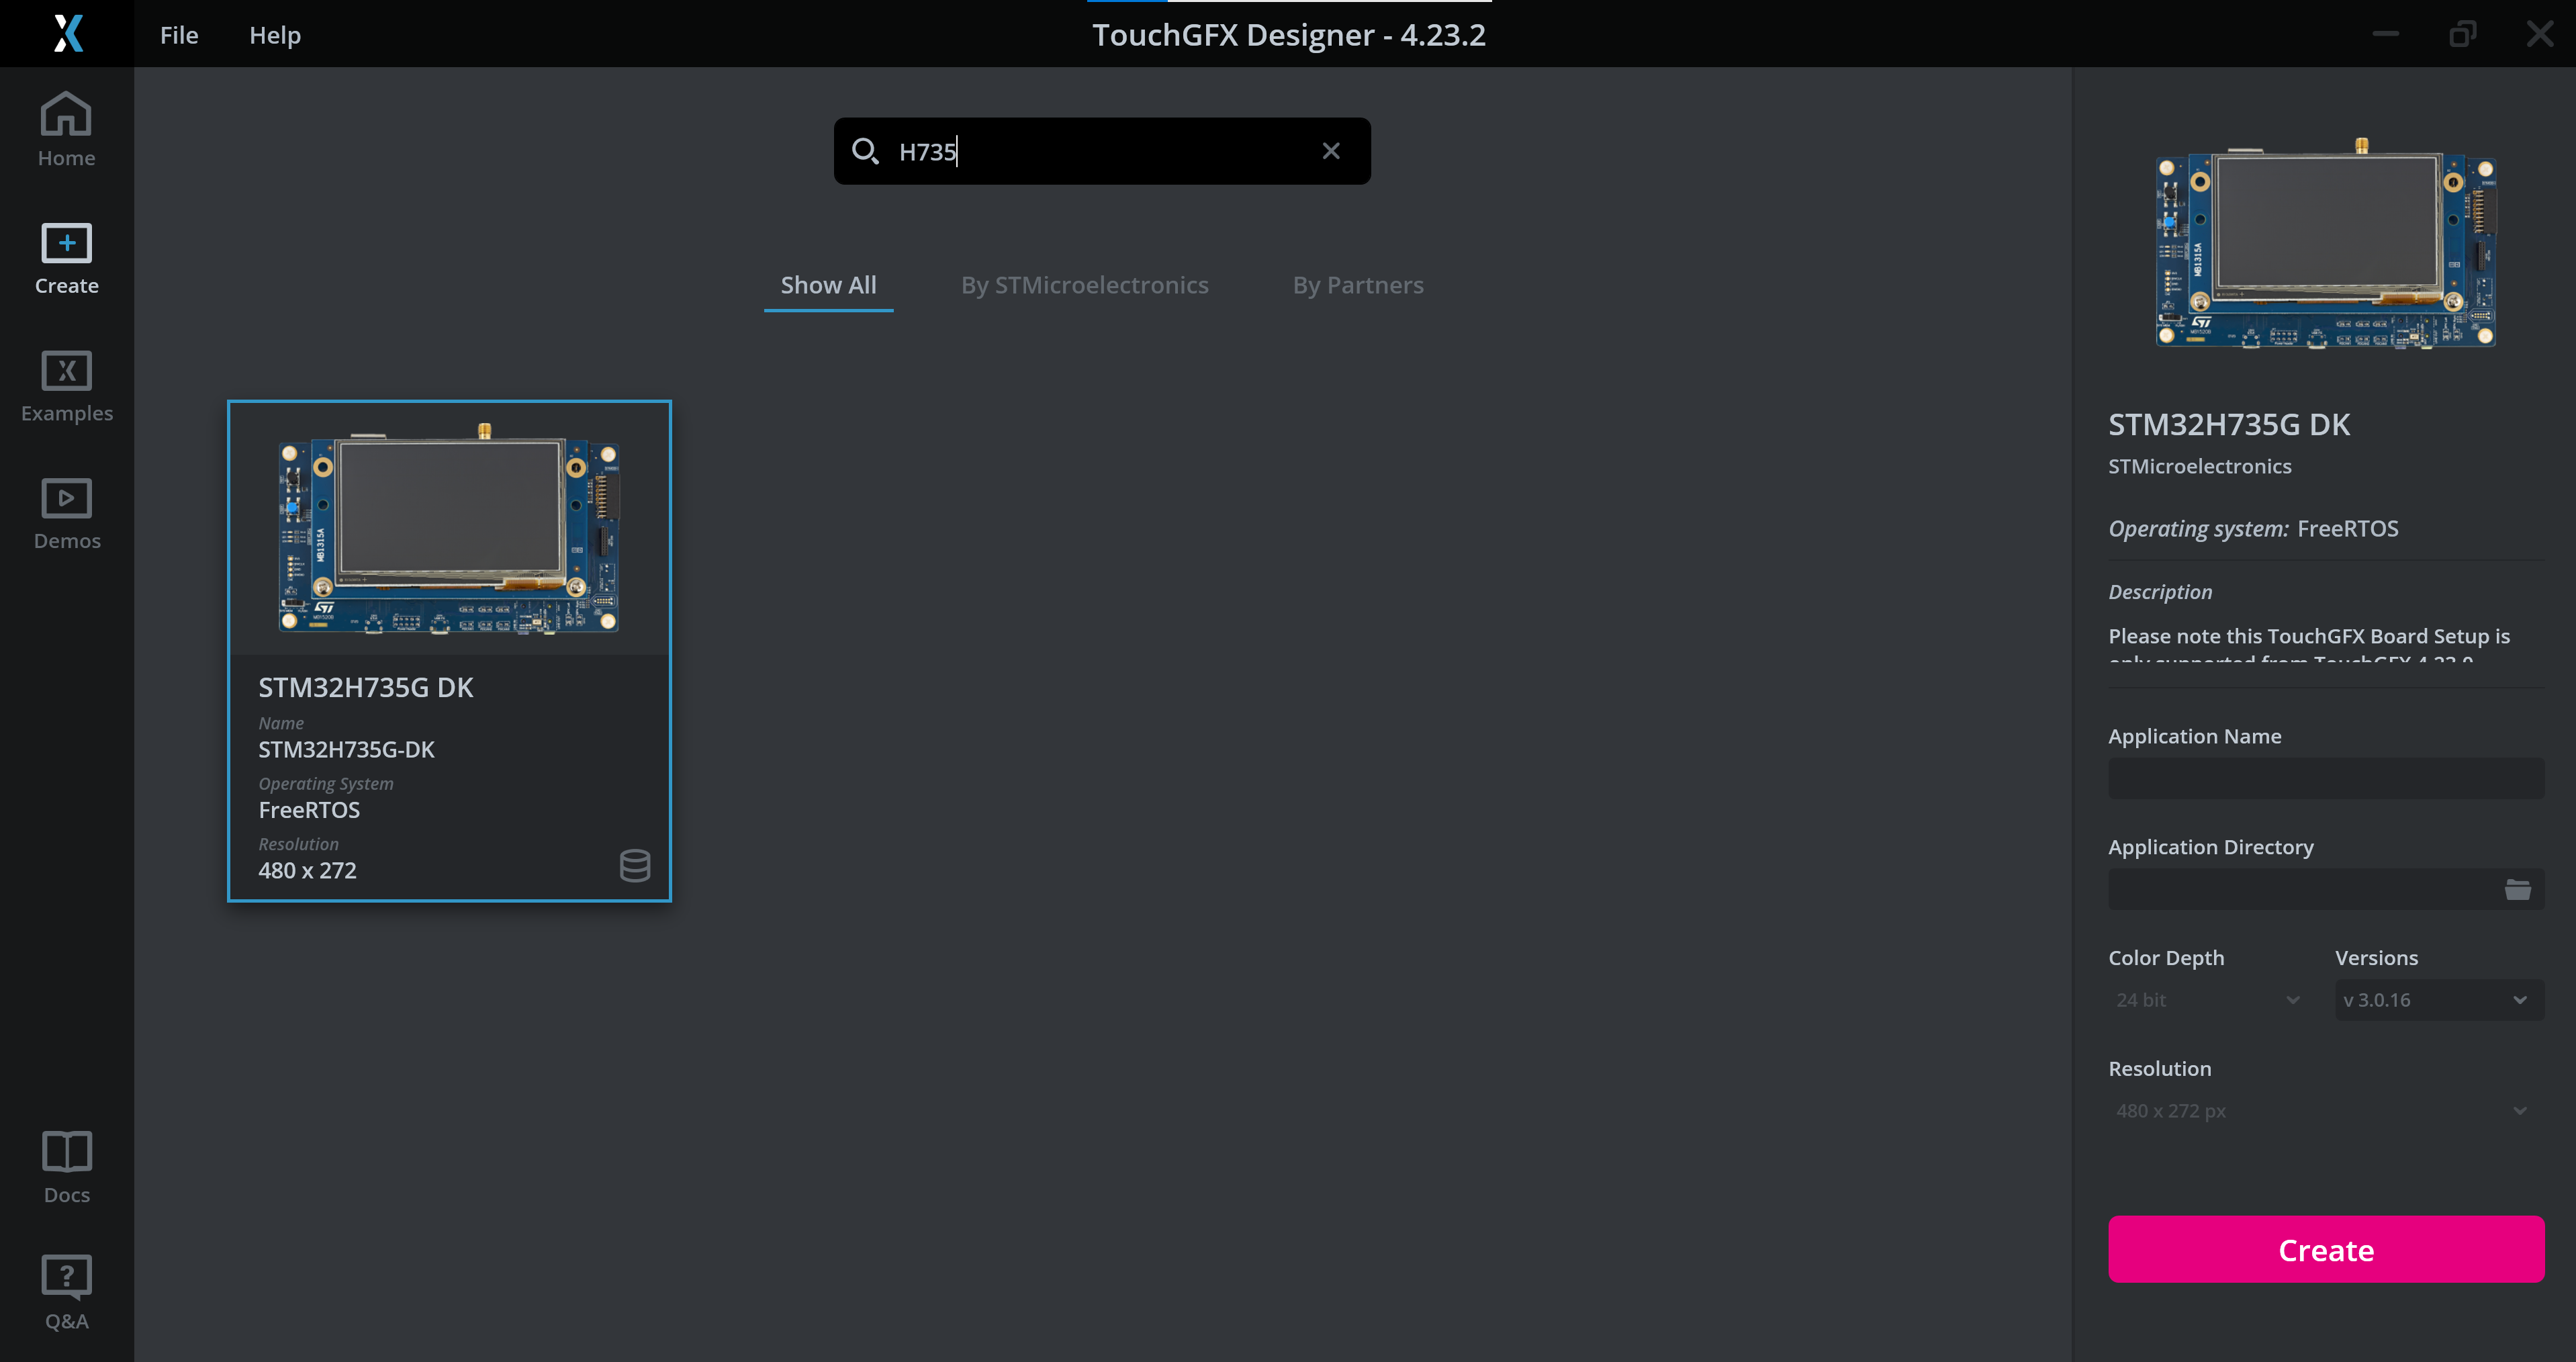Open the Color Depth 24 bit dropdown
The width and height of the screenshot is (2576, 1362).
pos(2207,1000)
